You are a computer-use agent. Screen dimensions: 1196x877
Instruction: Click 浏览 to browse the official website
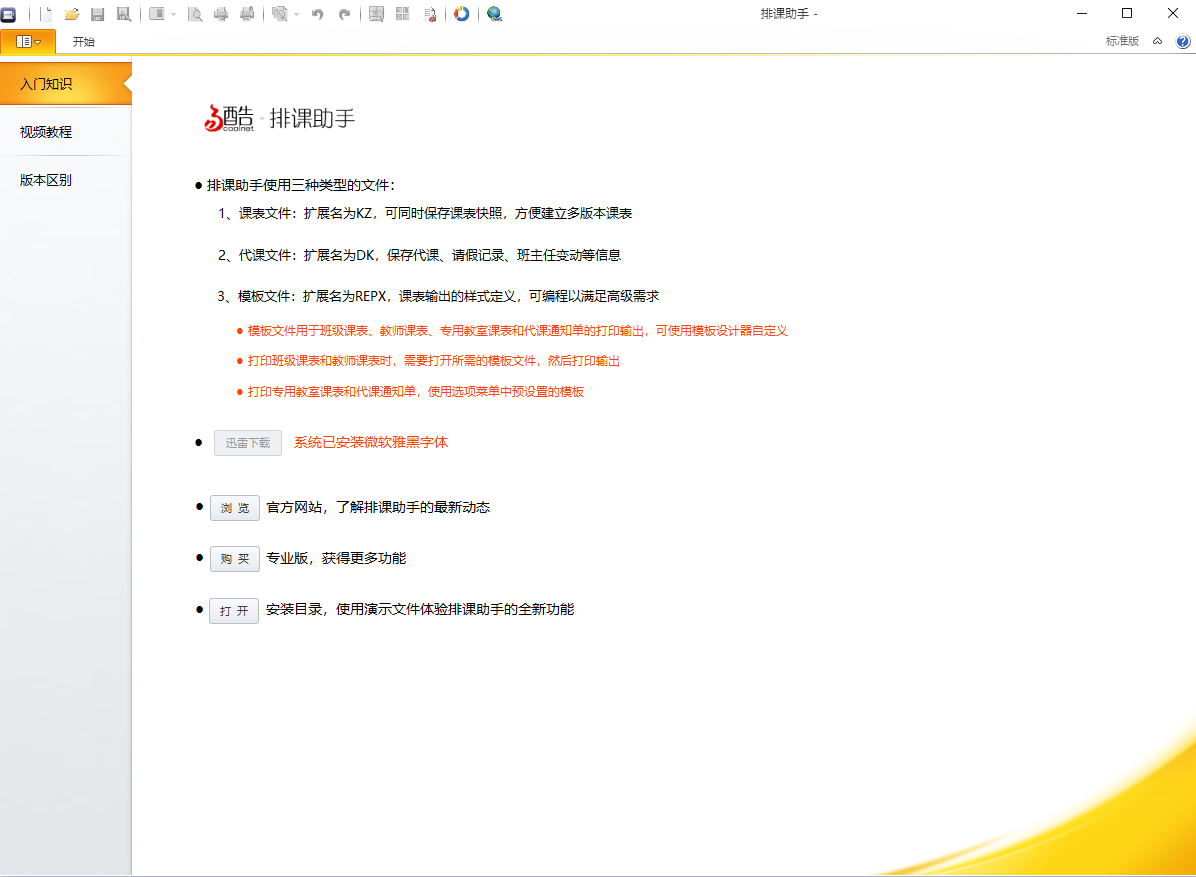point(234,508)
